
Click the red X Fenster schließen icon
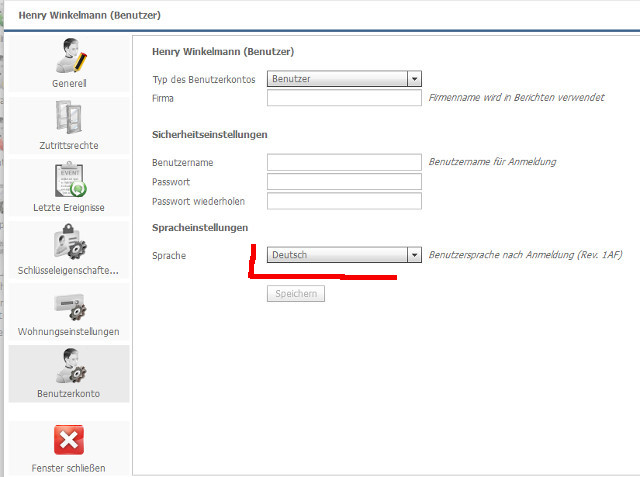(69, 440)
